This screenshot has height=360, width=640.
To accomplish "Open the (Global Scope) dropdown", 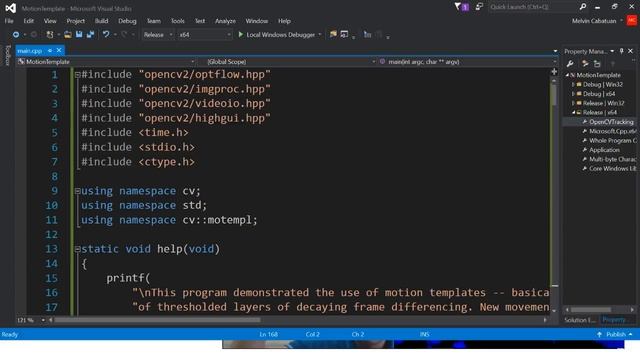I will click(x=287, y=62).
